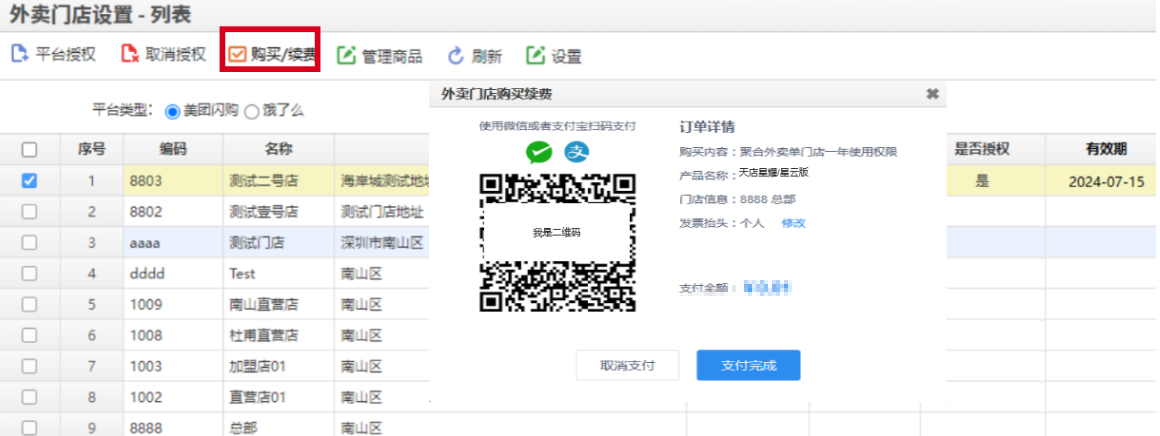Click the 支付完成 button

[x=748, y=366]
